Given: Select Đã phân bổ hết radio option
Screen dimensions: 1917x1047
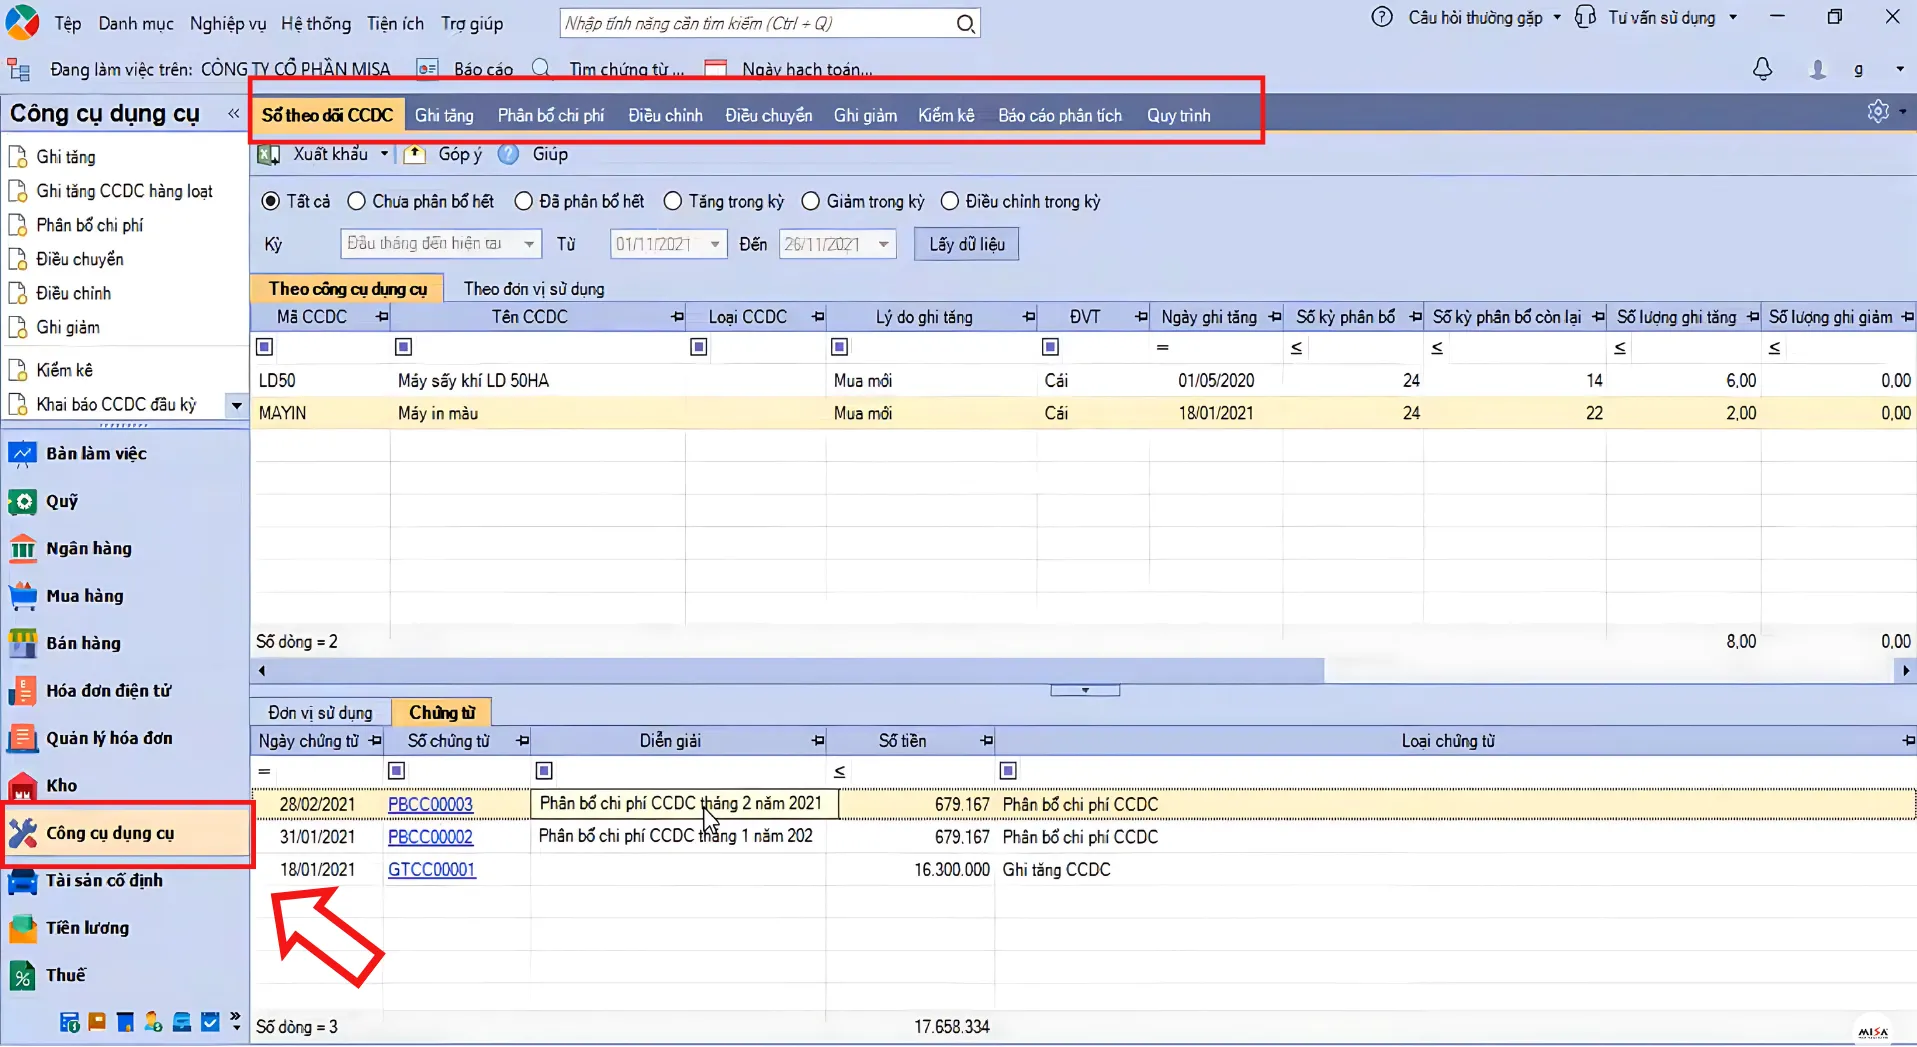Looking at the screenshot, I should 523,201.
